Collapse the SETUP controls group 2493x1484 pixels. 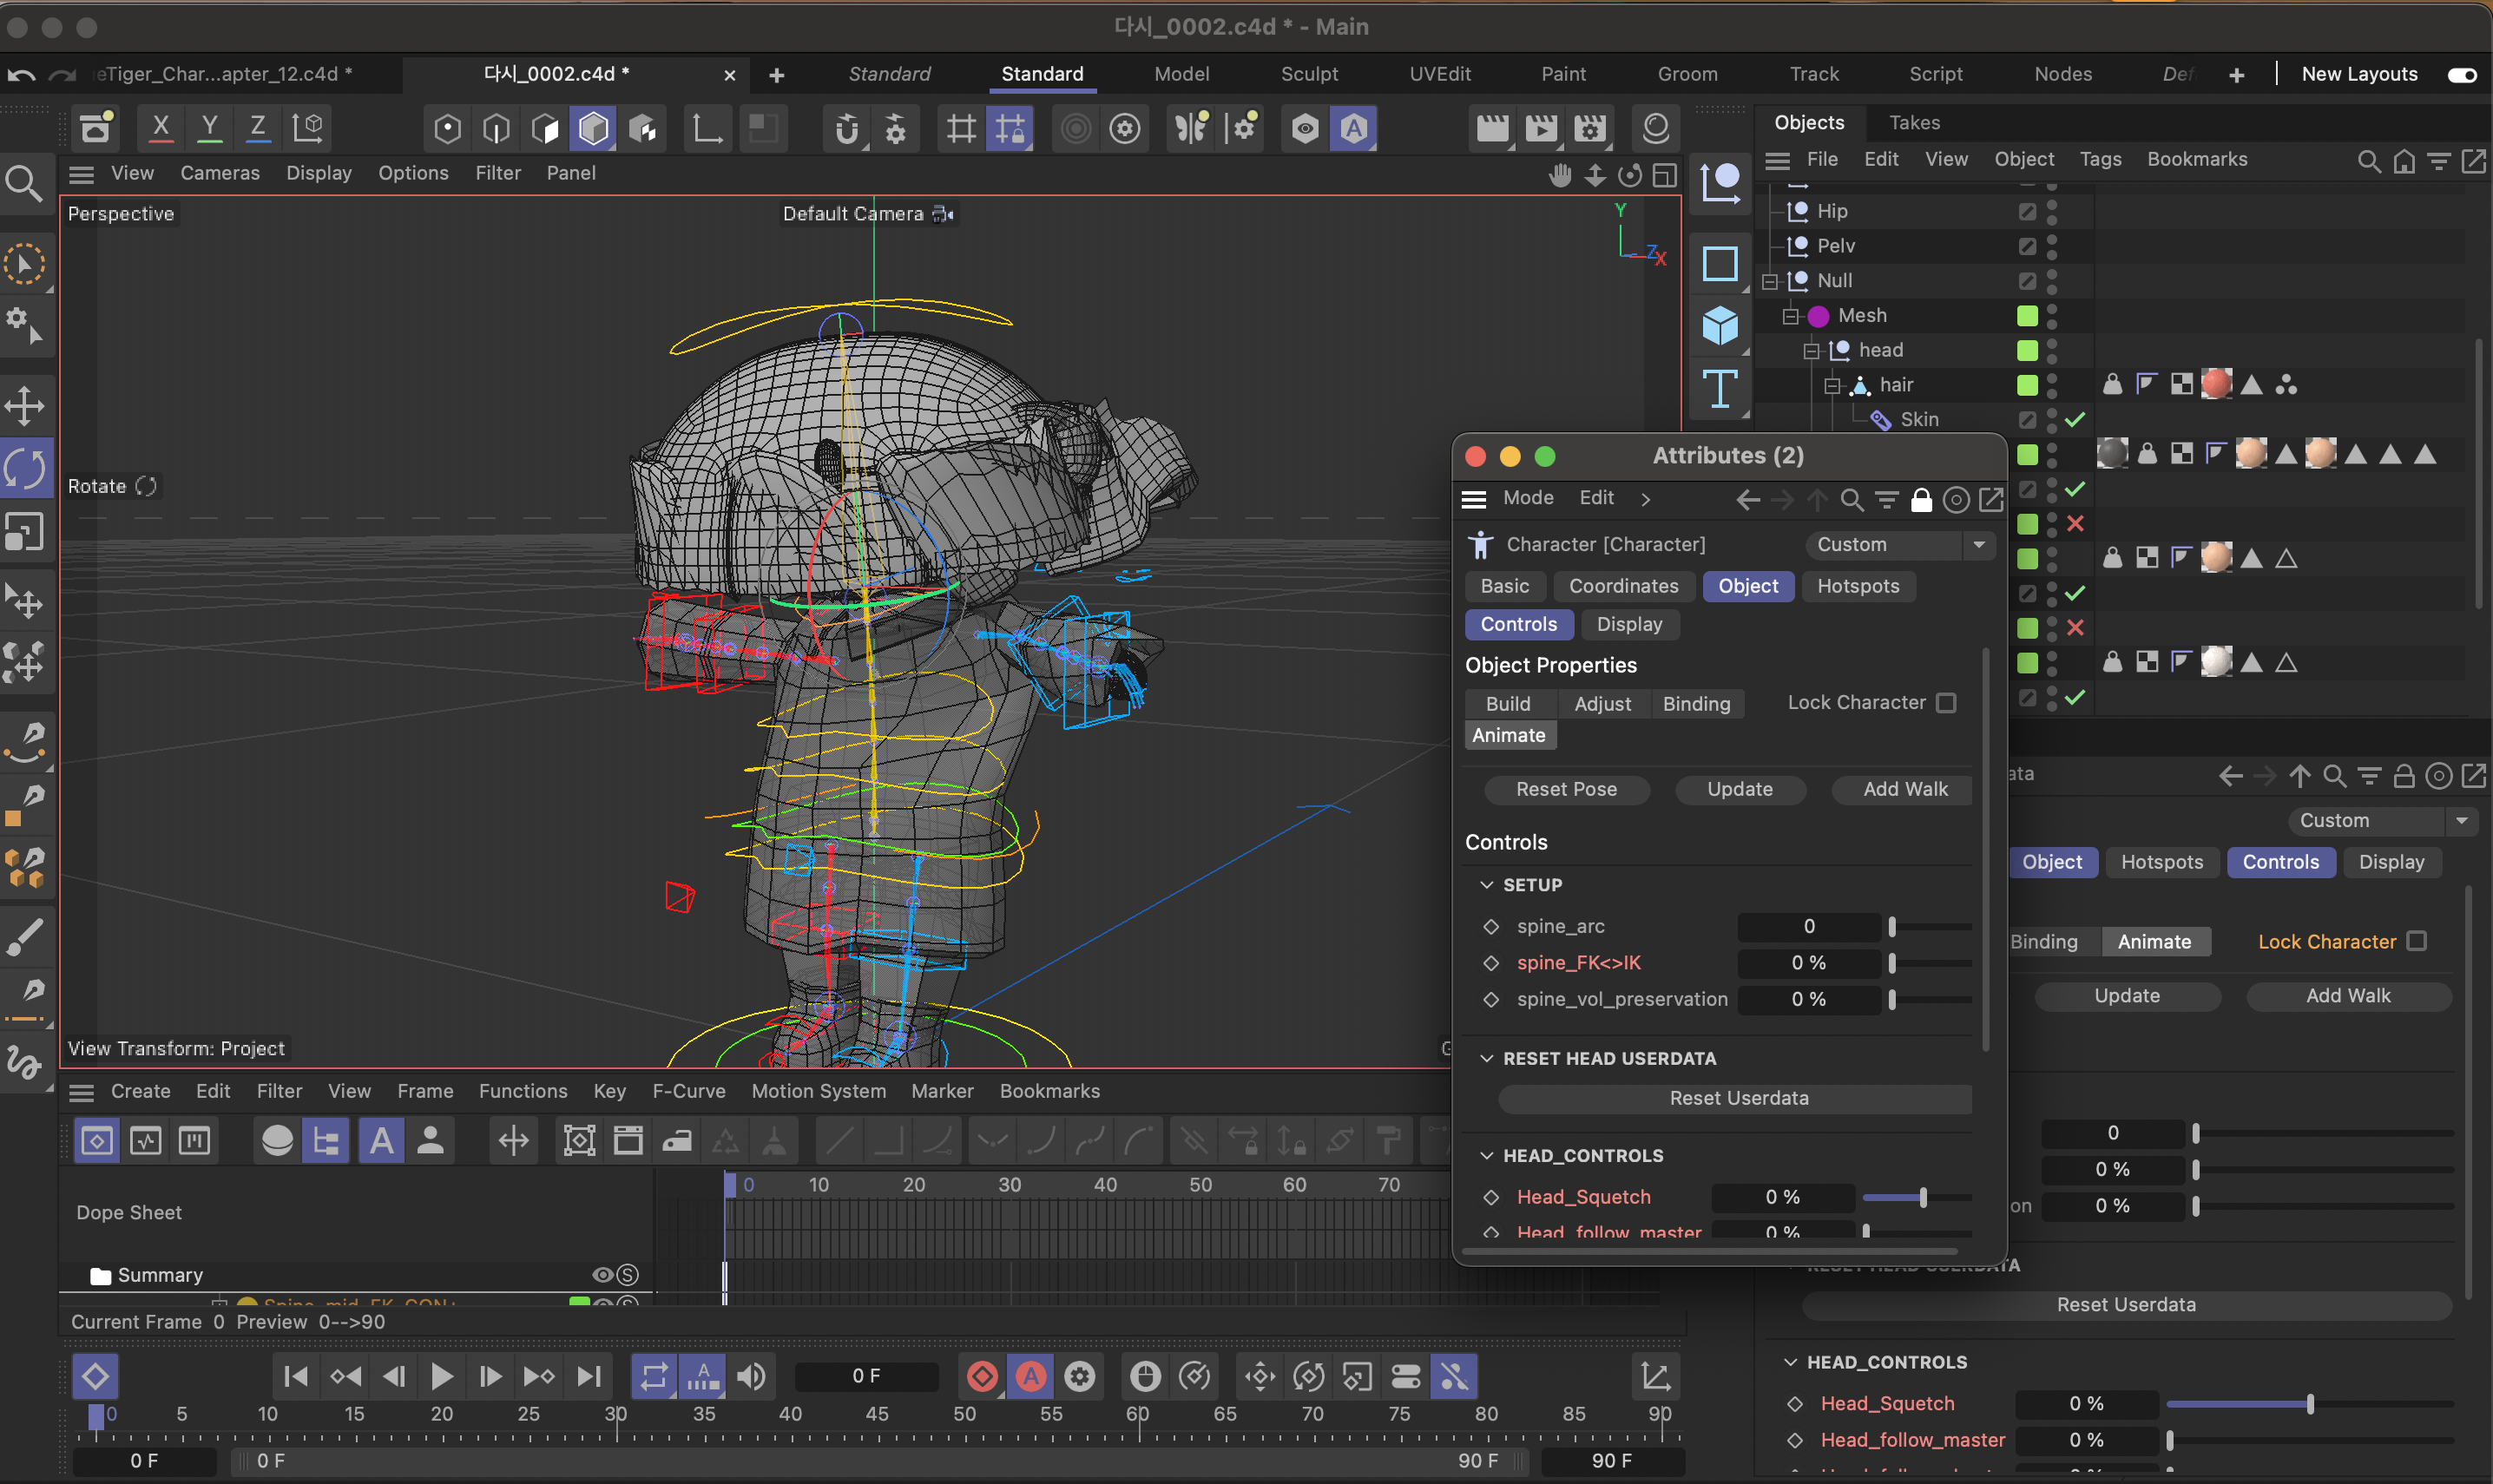(1487, 885)
